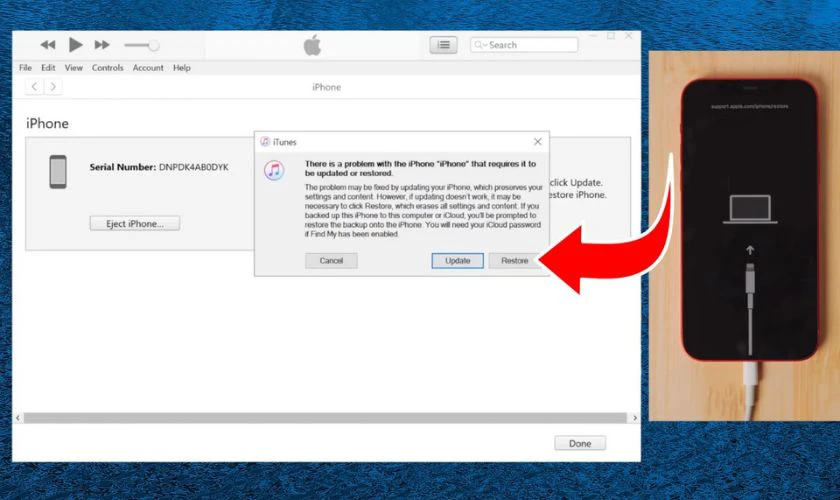The height and width of the screenshot is (500, 840).
Task: Click the rewind previous track button
Action: pyautogui.click(x=48, y=45)
